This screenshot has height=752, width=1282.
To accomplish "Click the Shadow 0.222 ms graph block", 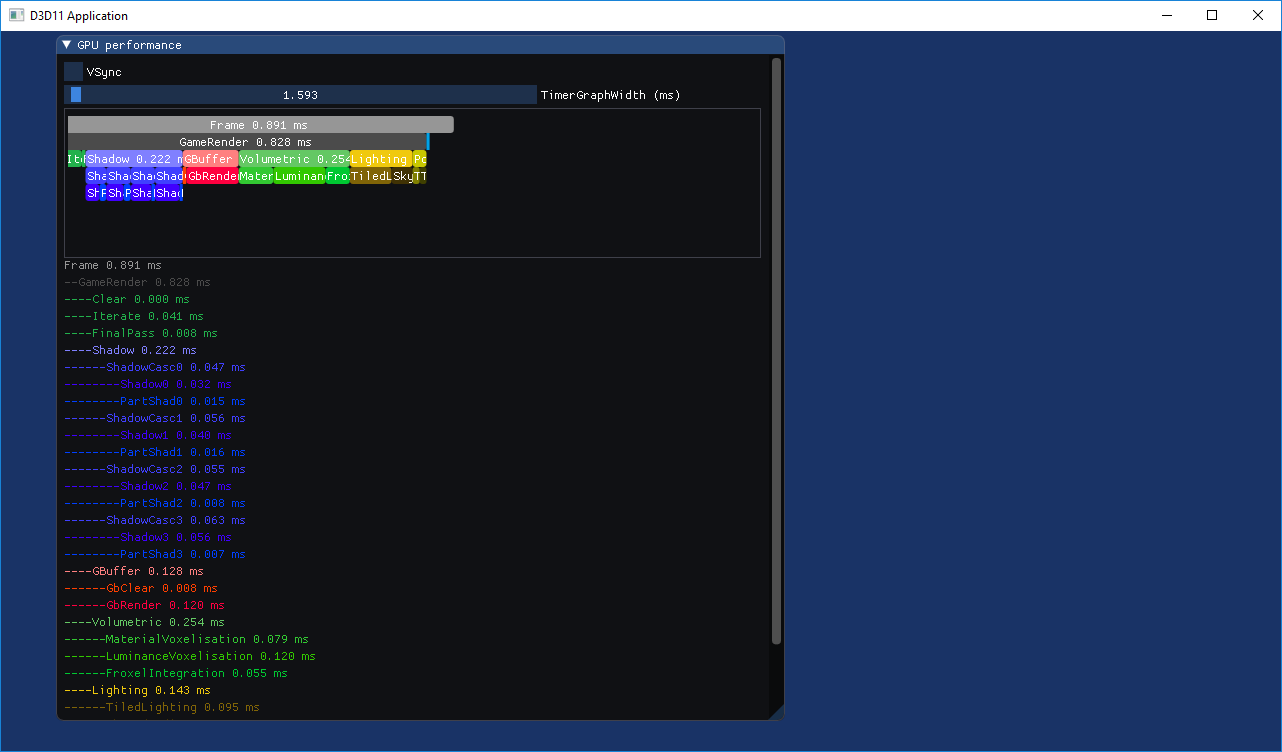I will pyautogui.click(x=135, y=159).
